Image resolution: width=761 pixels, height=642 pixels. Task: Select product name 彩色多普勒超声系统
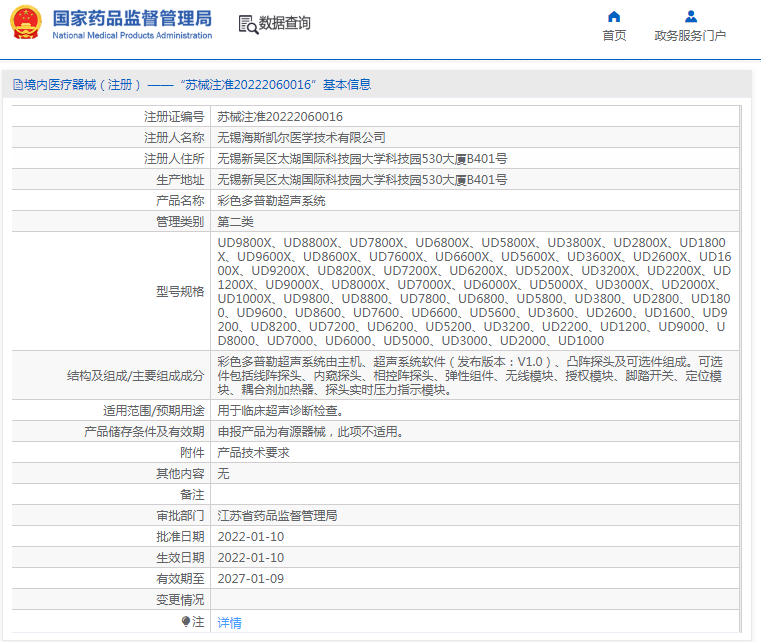tap(271, 200)
